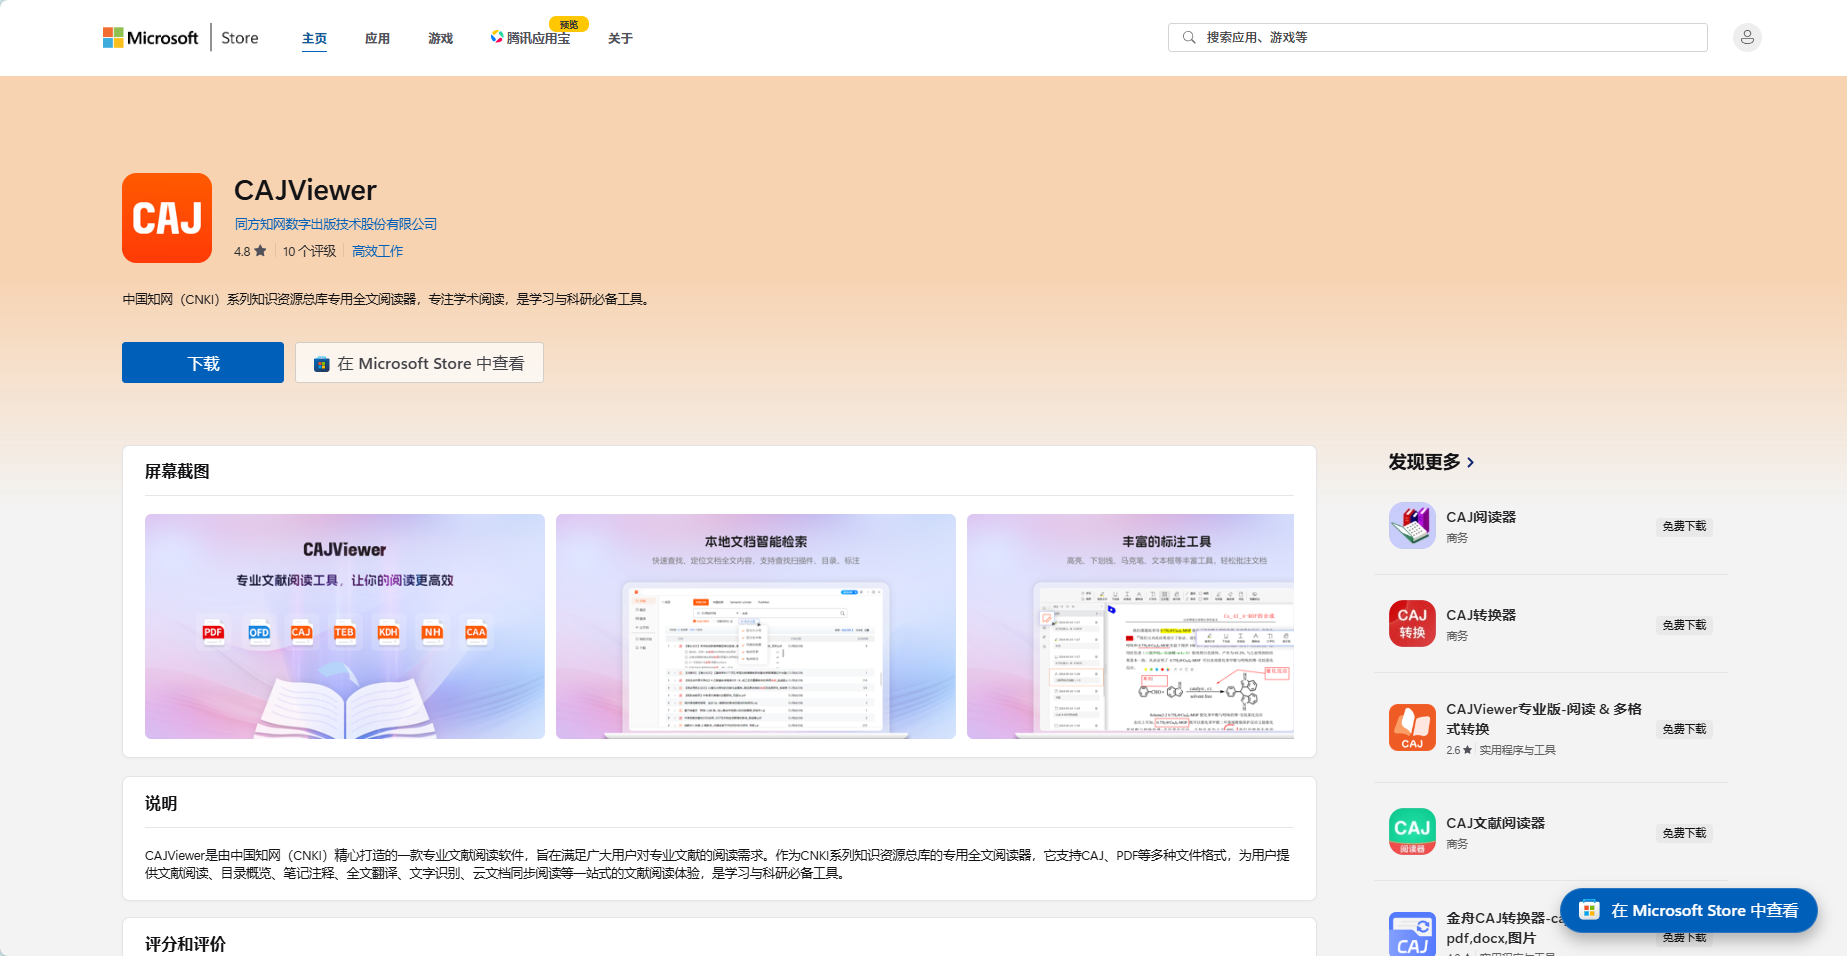1847x956 pixels.
Task: Focus the 搜索应用、游戏等 search box
Action: pos(1438,38)
